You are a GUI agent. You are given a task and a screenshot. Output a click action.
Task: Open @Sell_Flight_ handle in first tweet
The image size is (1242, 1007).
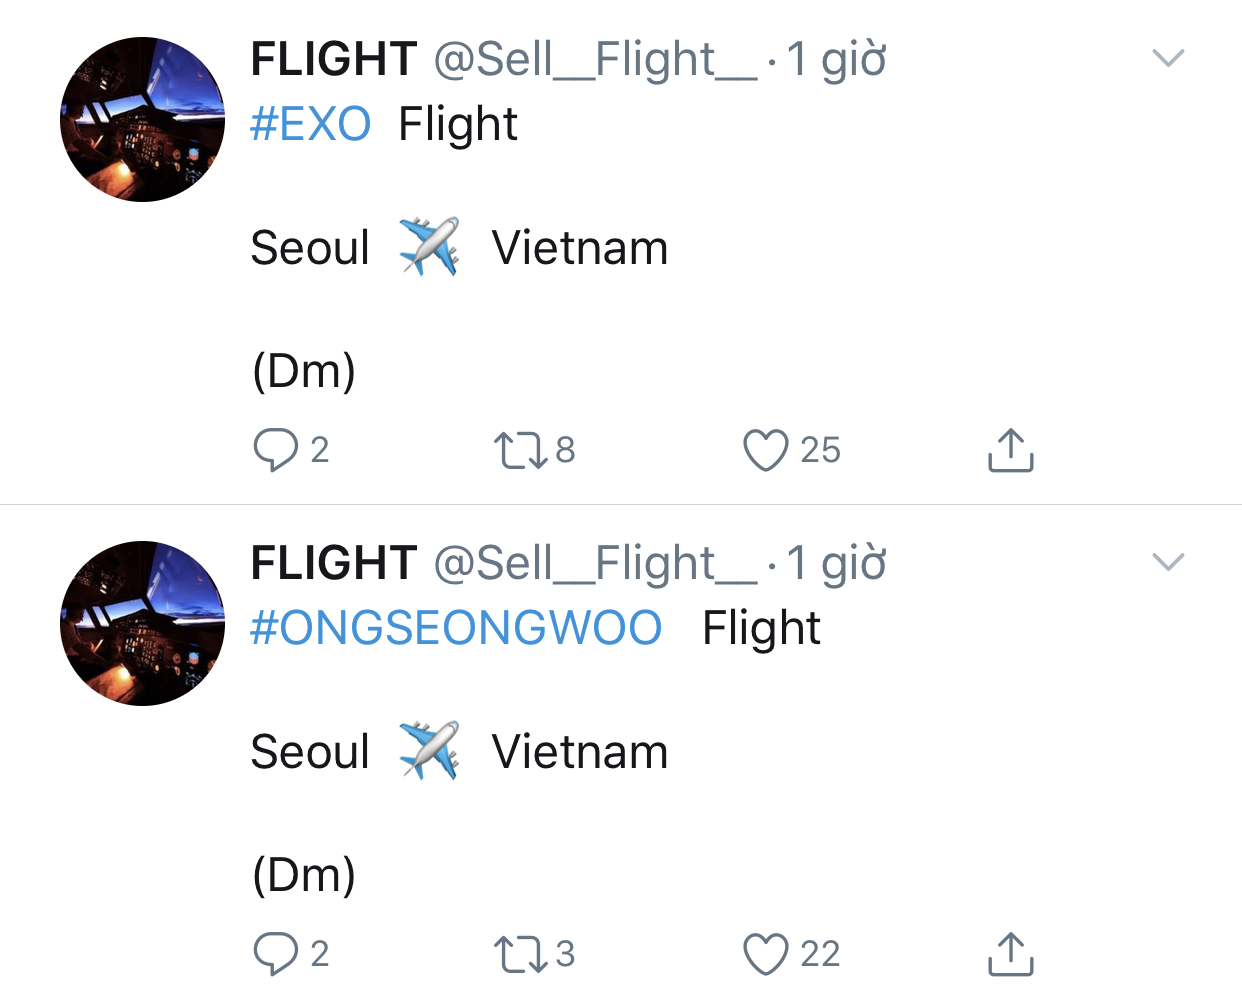tap(595, 60)
